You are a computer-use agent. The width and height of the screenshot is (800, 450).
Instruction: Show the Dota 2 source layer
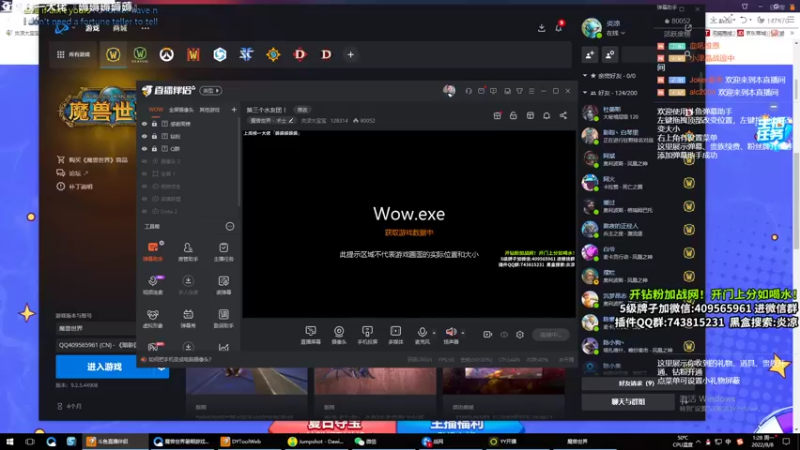(144, 211)
